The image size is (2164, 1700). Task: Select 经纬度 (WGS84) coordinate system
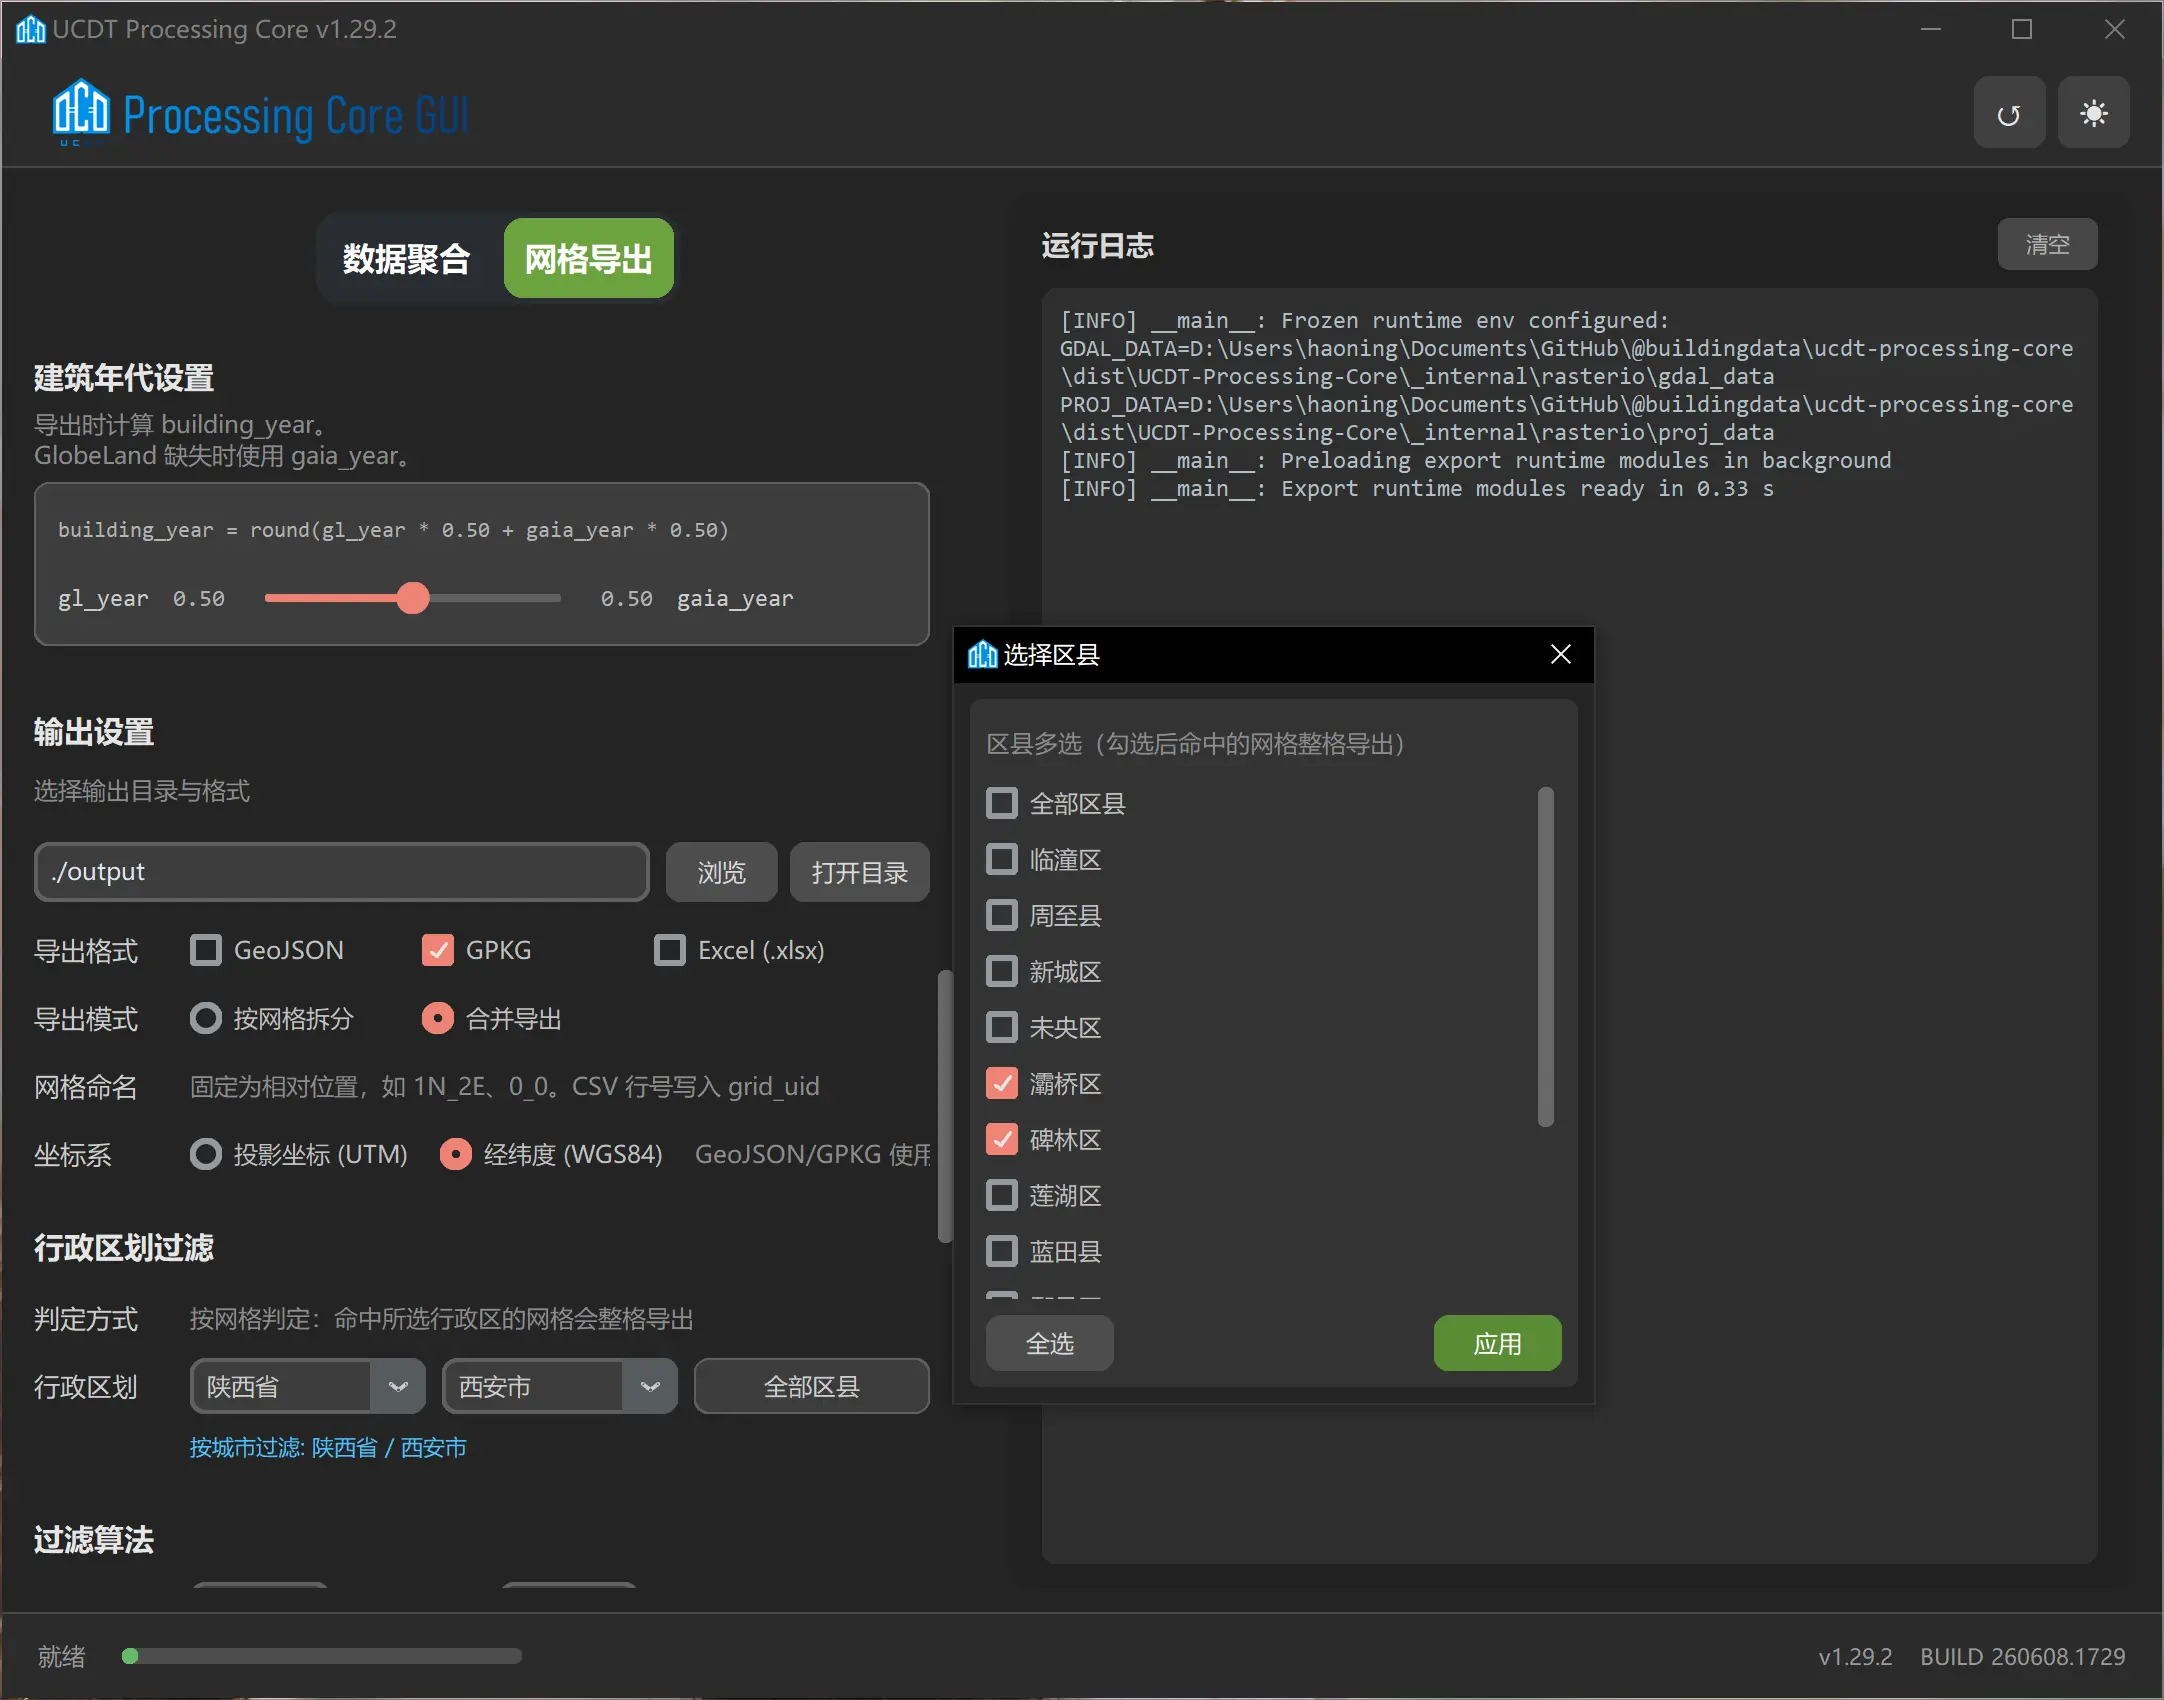click(x=456, y=1154)
